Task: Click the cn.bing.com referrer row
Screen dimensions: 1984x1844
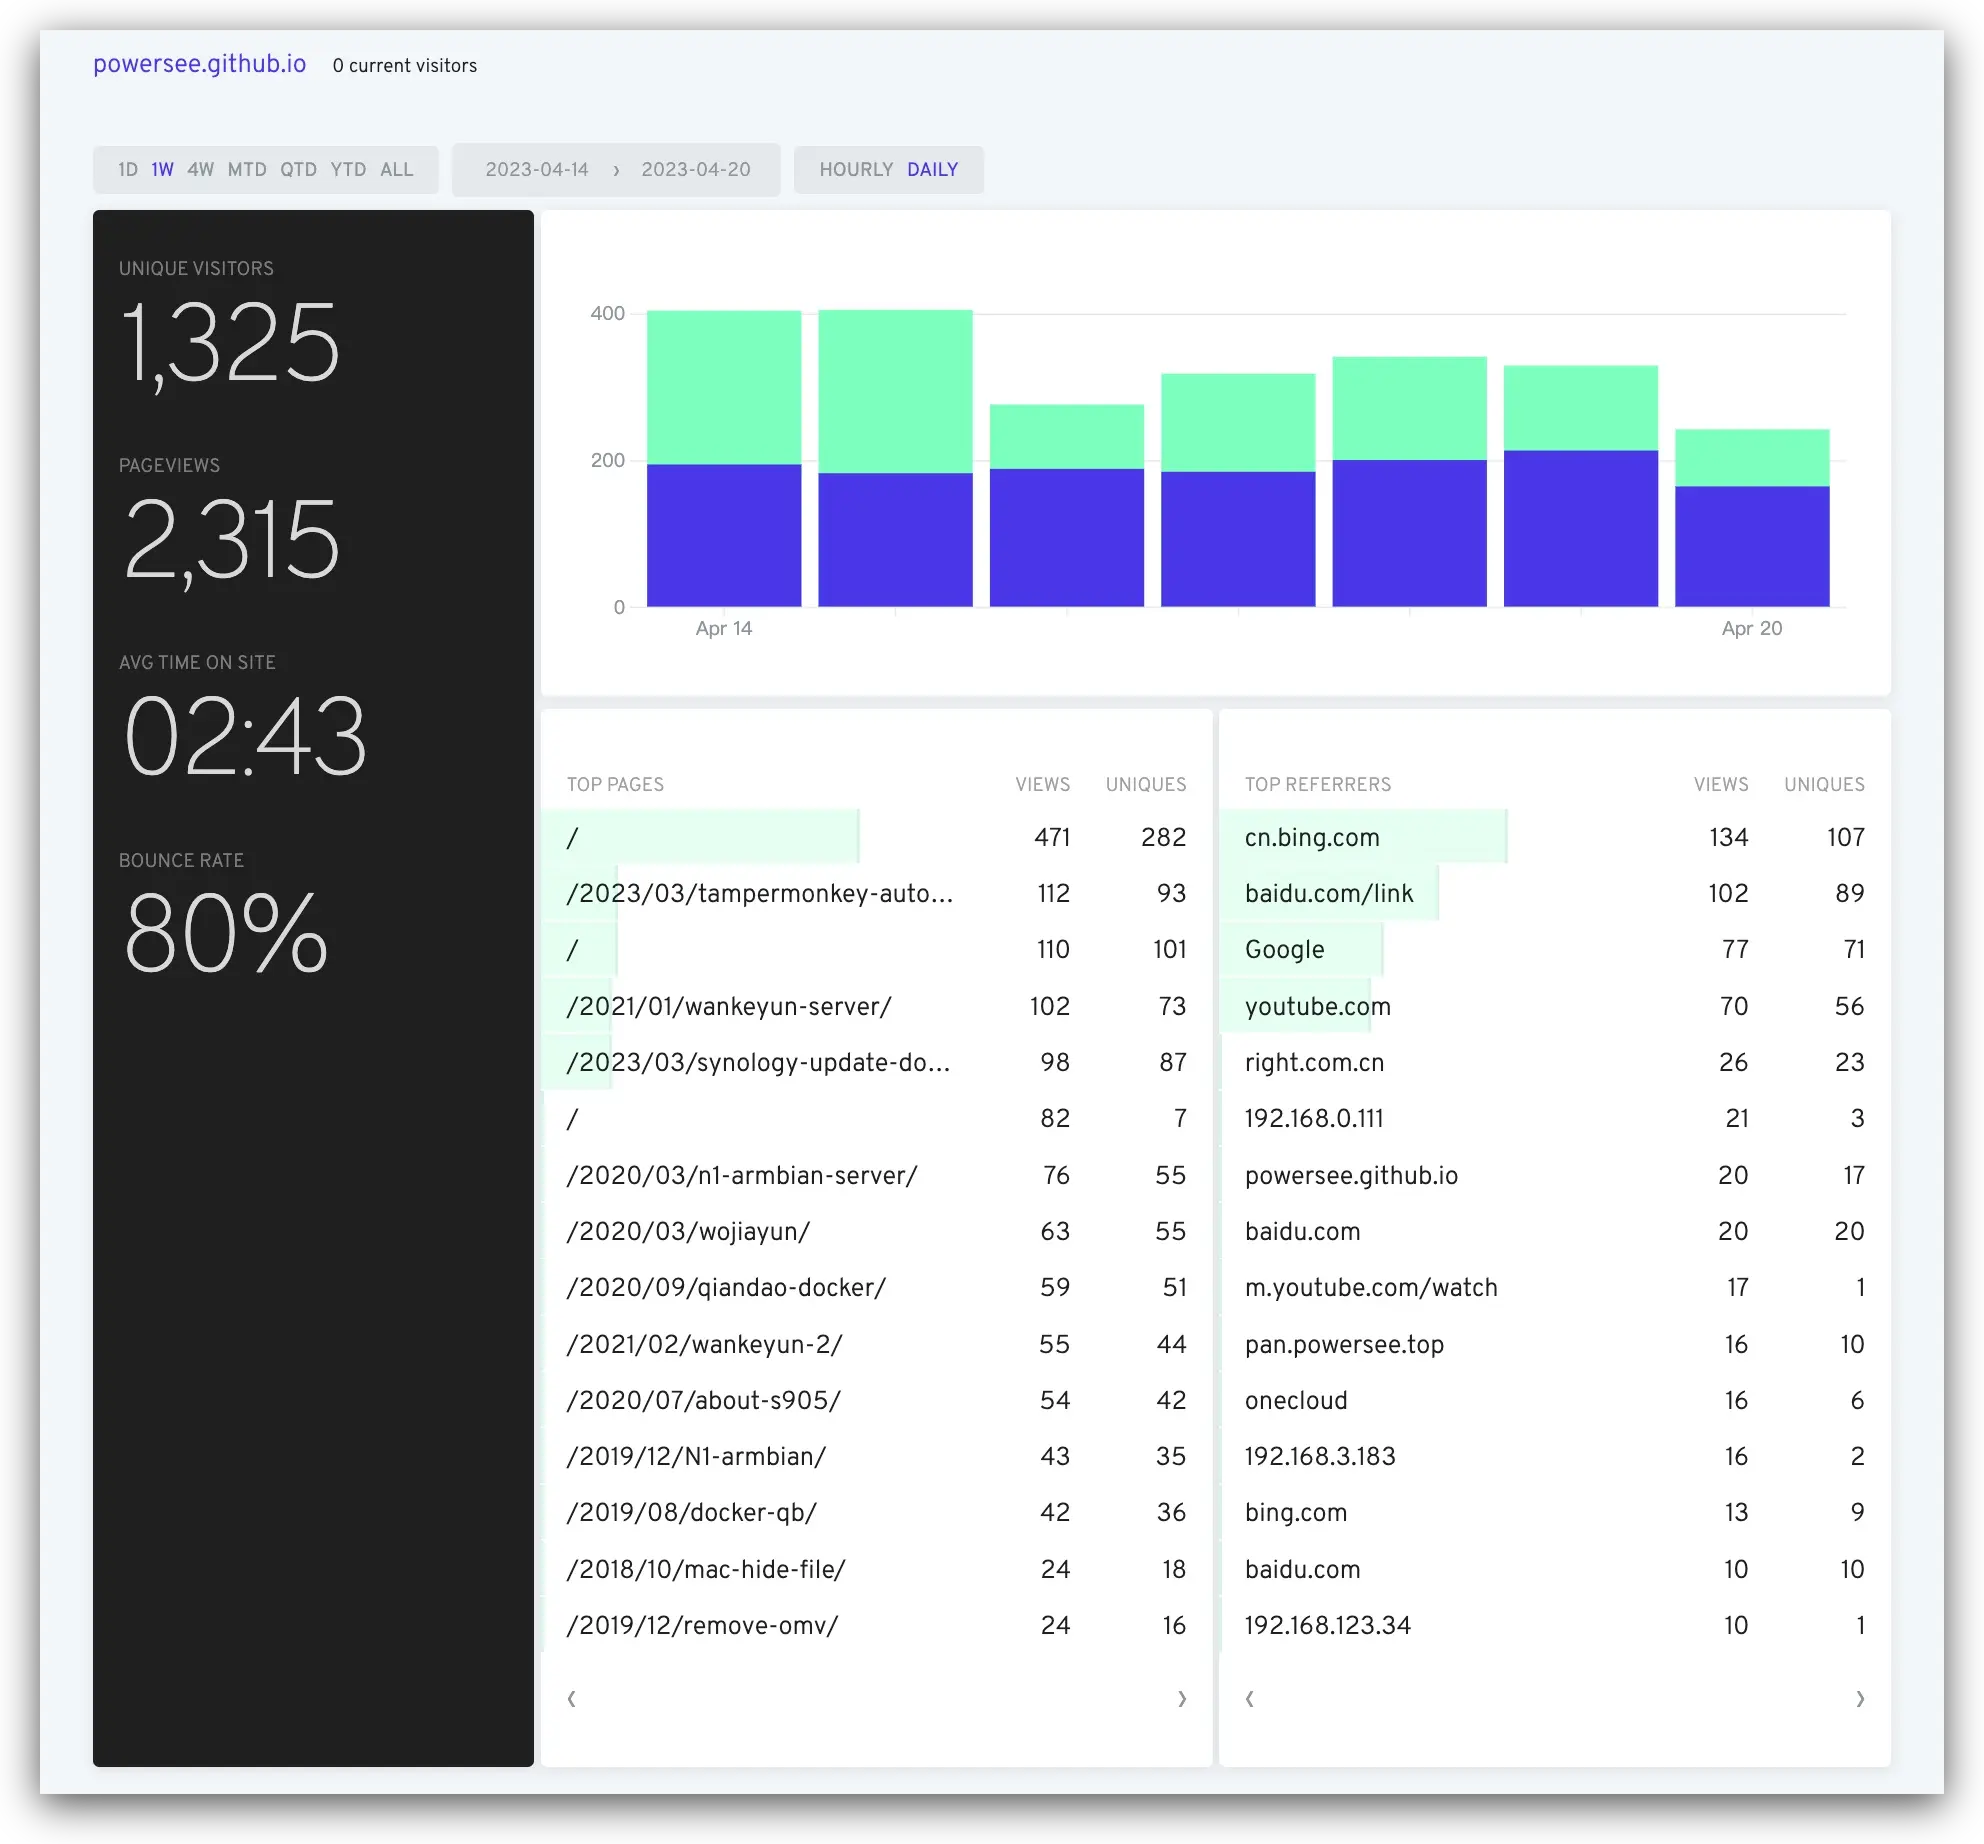Action: point(1312,838)
